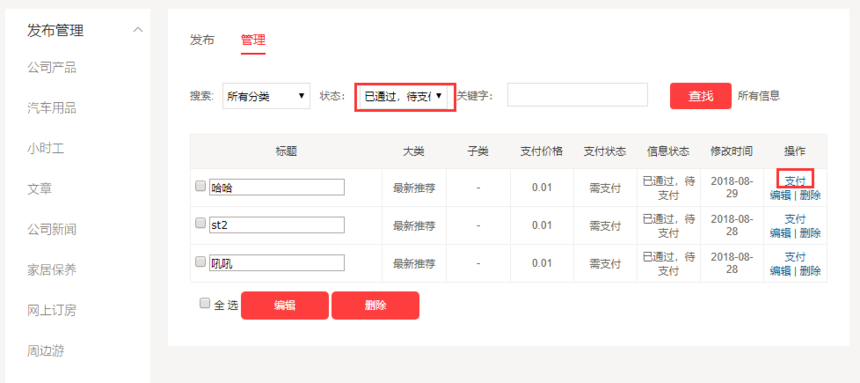This screenshot has width=860, height=383.
Task: Open the 状态 status dropdown
Action: pos(404,97)
